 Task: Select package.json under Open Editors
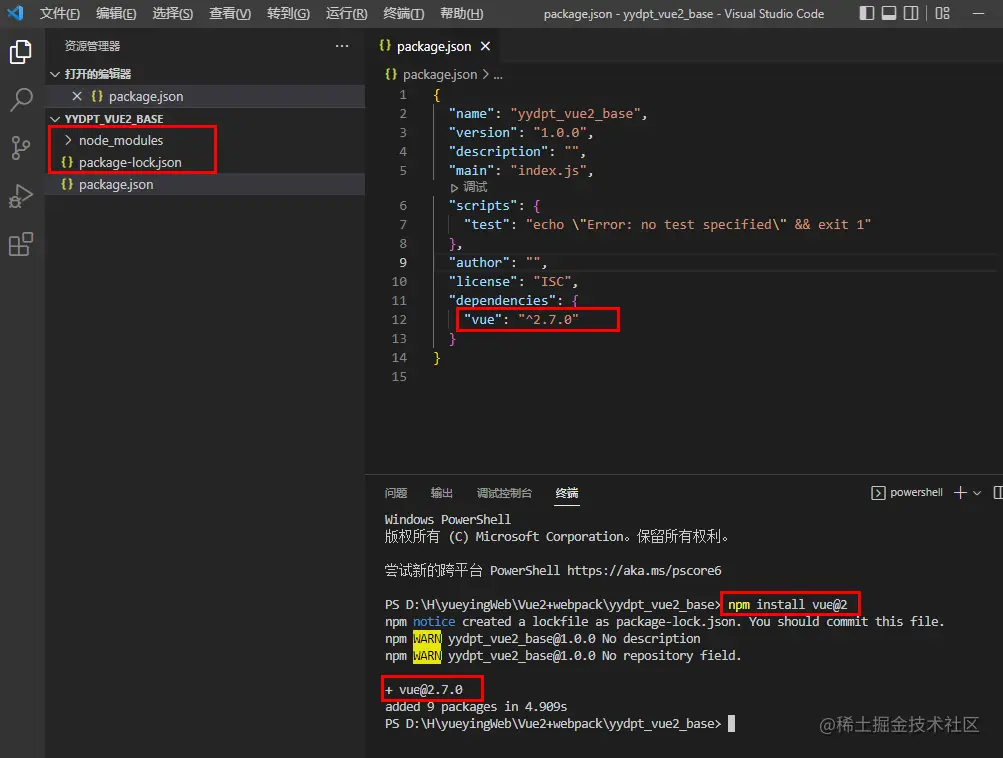(x=146, y=97)
